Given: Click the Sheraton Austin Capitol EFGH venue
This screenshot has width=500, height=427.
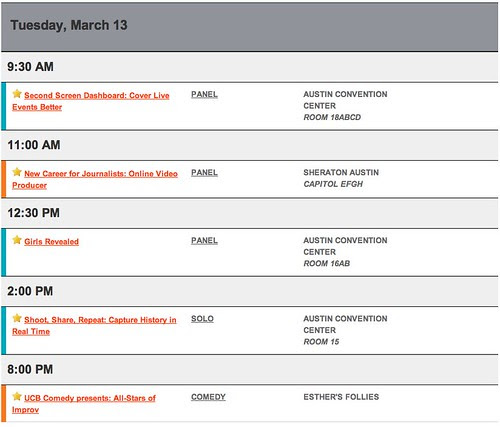Looking at the screenshot, I should (341, 178).
